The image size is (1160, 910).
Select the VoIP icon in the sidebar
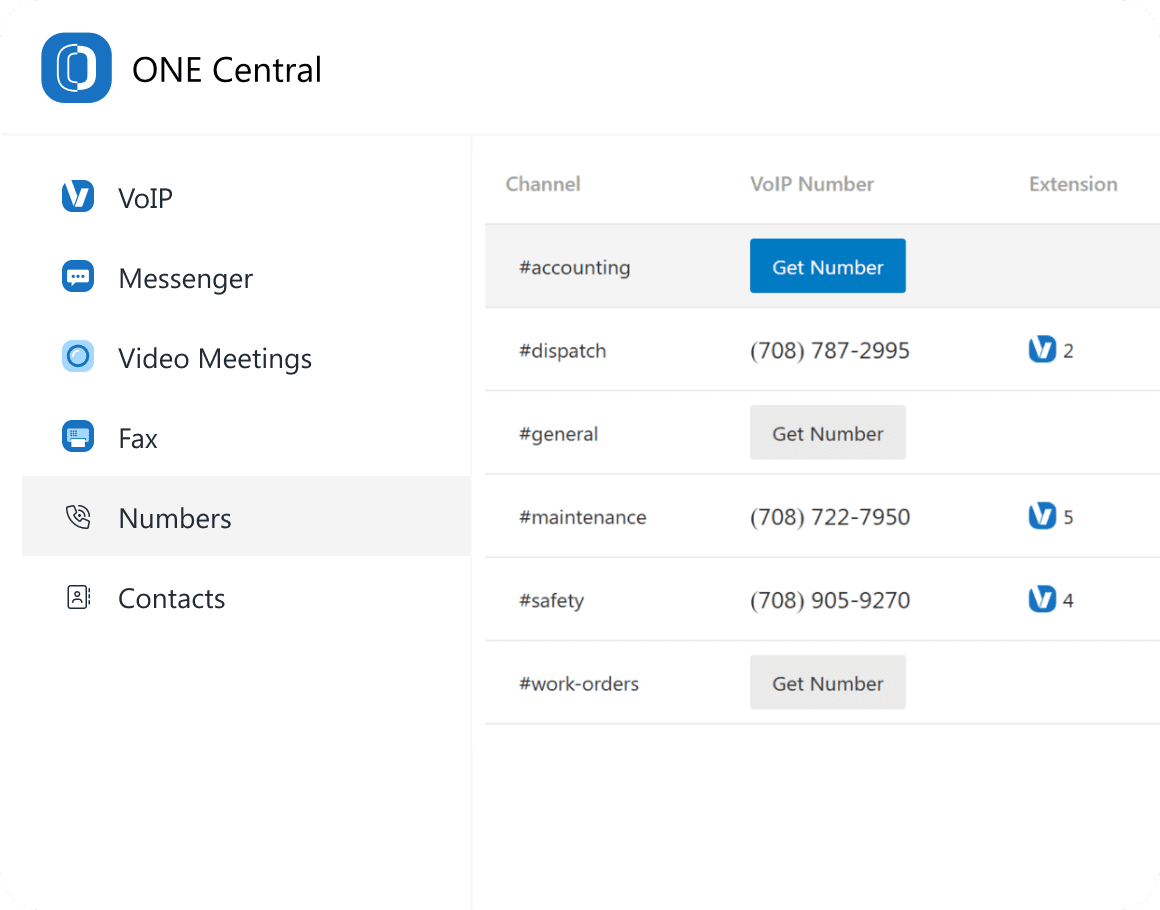pos(77,197)
